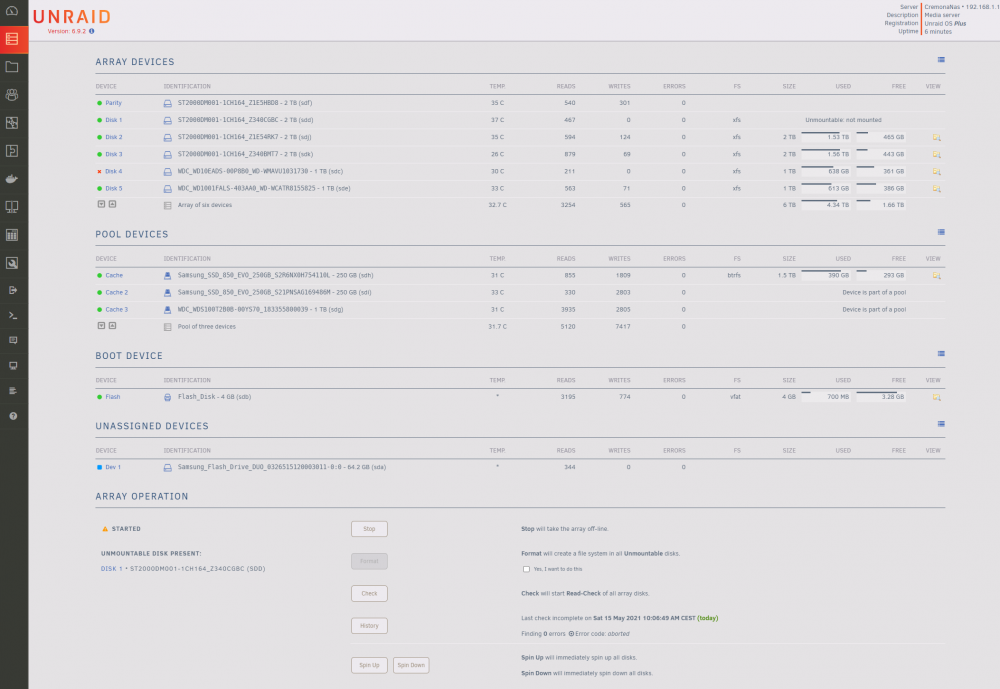Screen dimensions: 1000x689
Task: Click up-arrow icon in 'Array of six devices' row
Action: (112, 204)
